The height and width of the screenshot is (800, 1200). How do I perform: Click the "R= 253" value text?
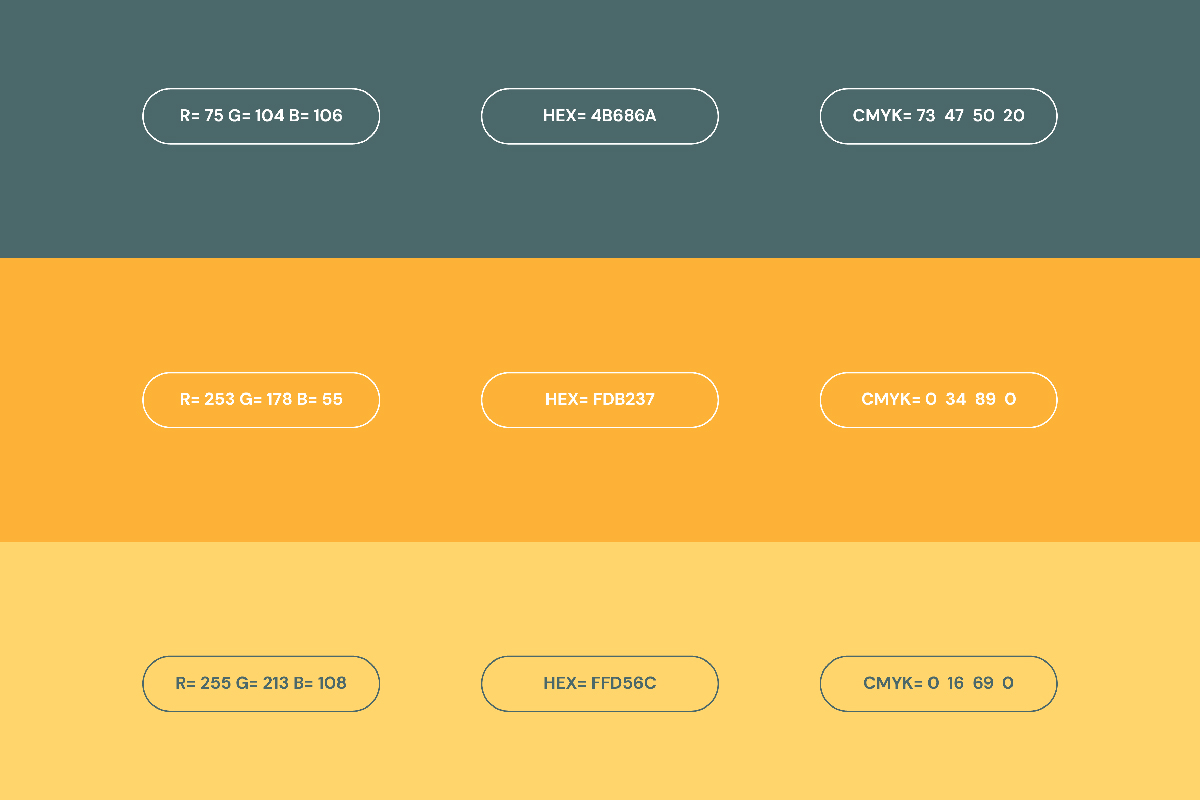[x=206, y=400]
